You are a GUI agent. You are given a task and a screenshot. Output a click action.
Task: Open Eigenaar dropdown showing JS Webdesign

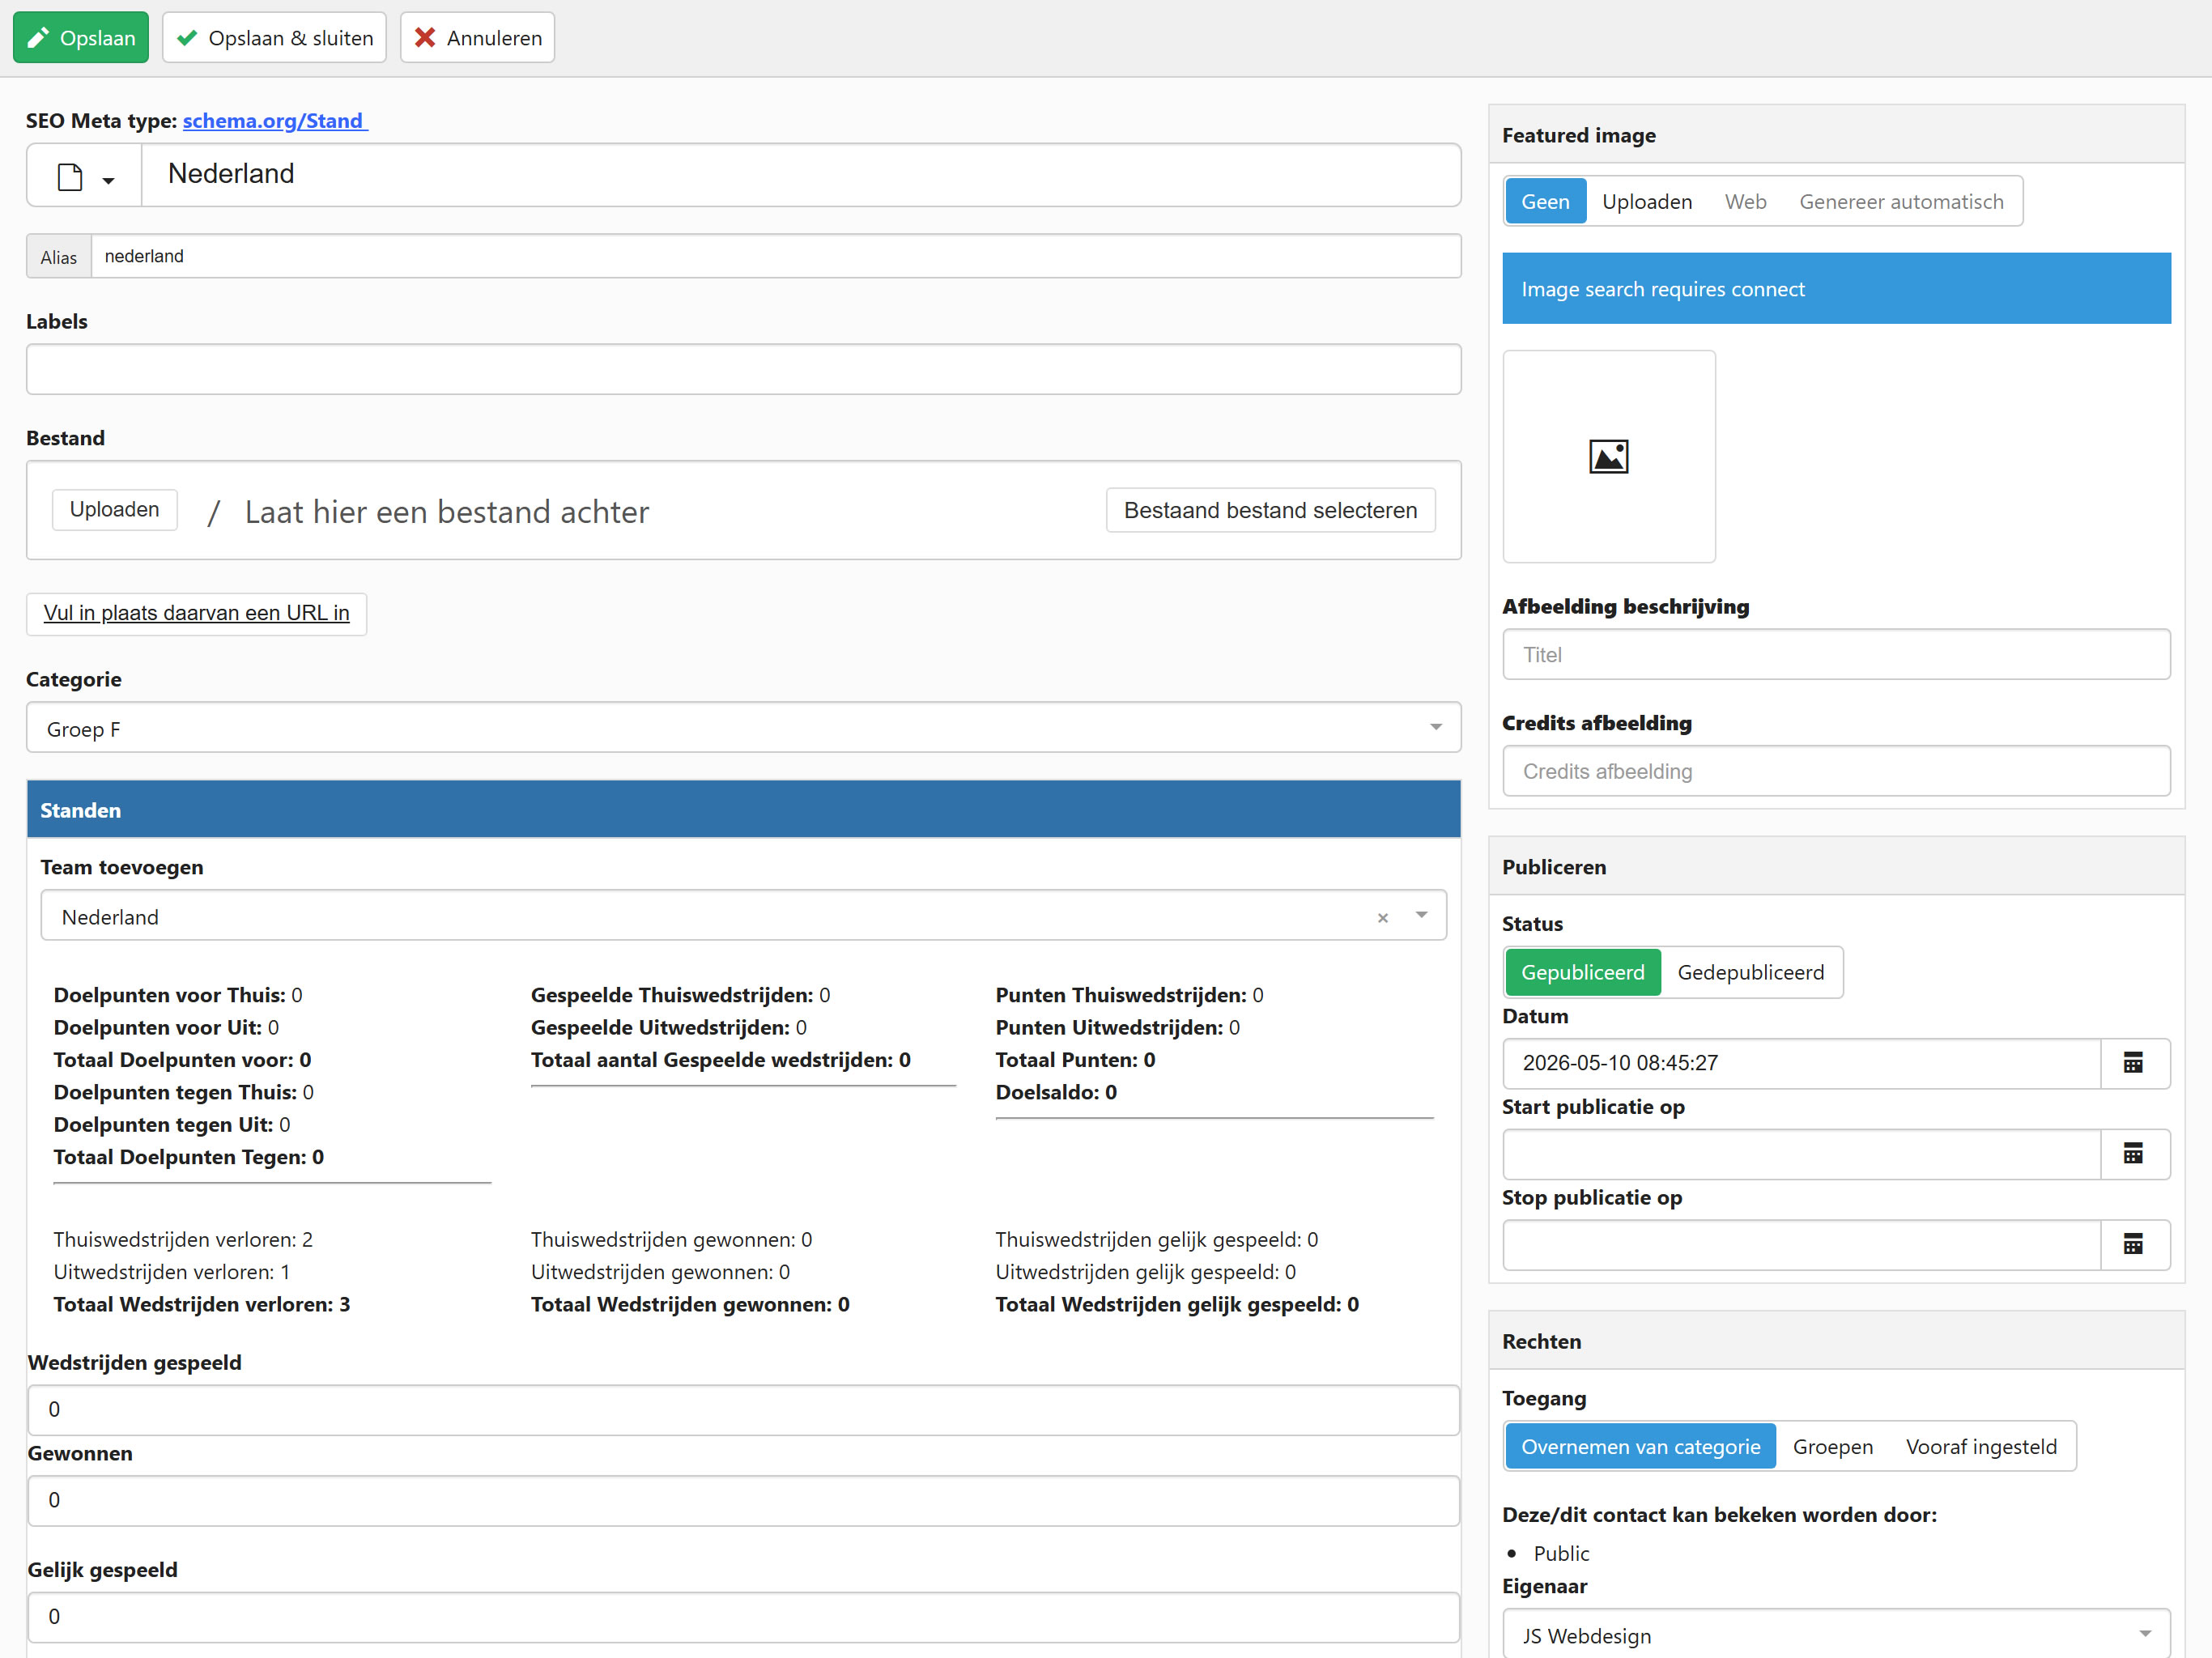tap(1836, 1635)
